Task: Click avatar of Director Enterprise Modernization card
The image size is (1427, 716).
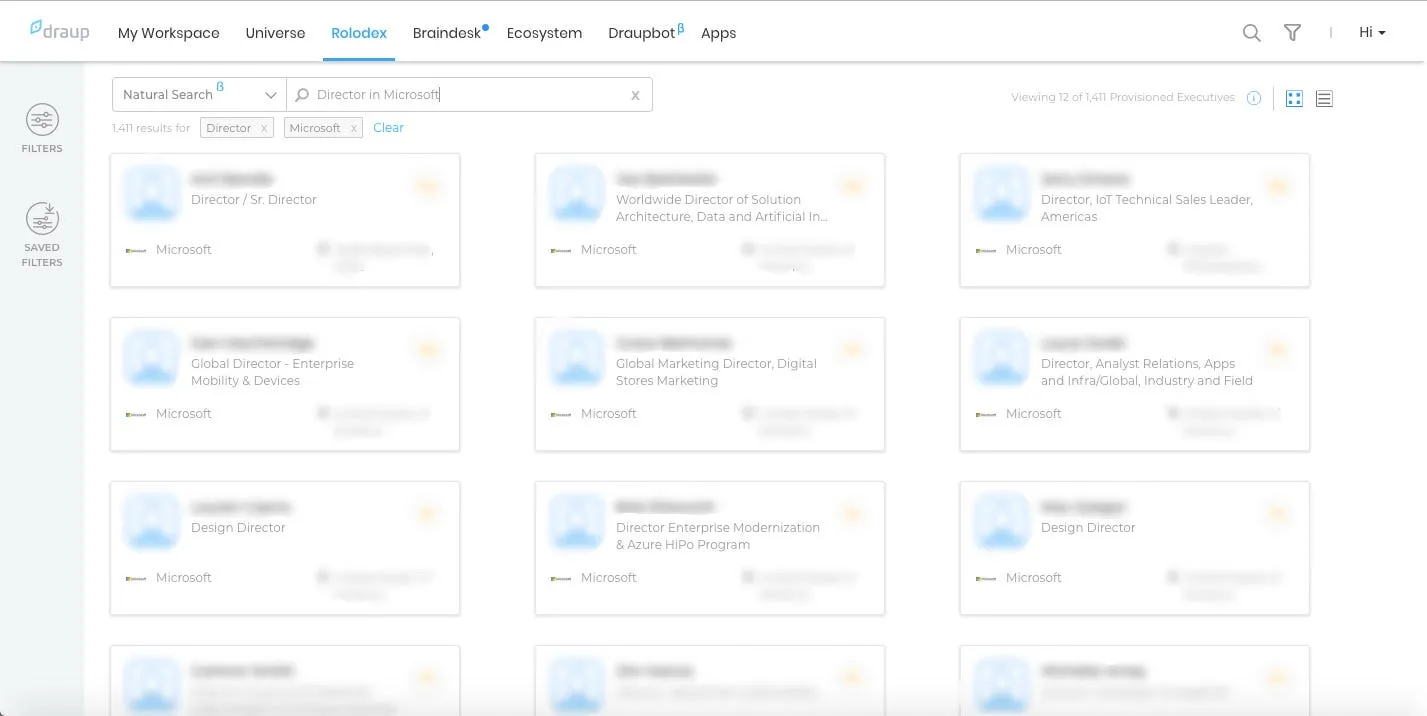Action: pyautogui.click(x=577, y=521)
